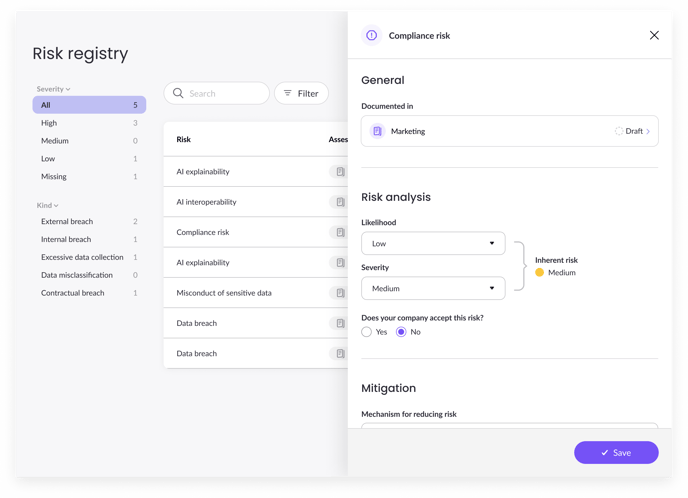Filter risks by Missing severity

pos(89,176)
